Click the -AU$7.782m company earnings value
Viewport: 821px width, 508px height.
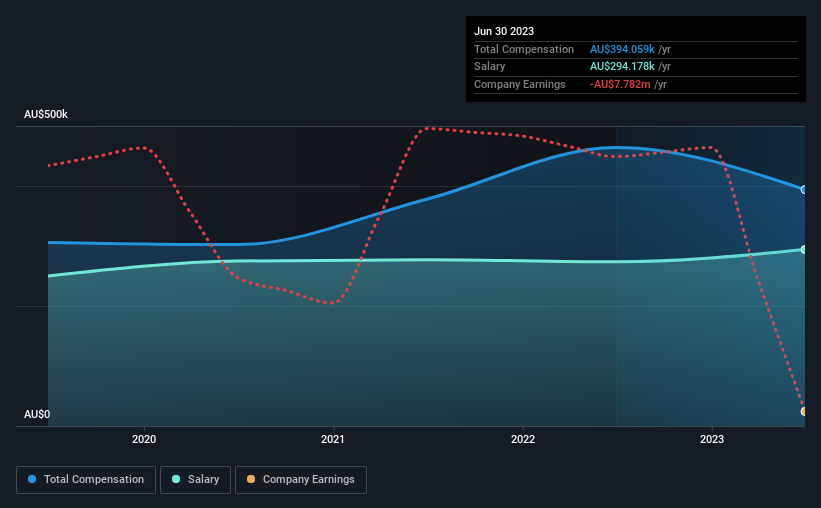click(x=620, y=84)
